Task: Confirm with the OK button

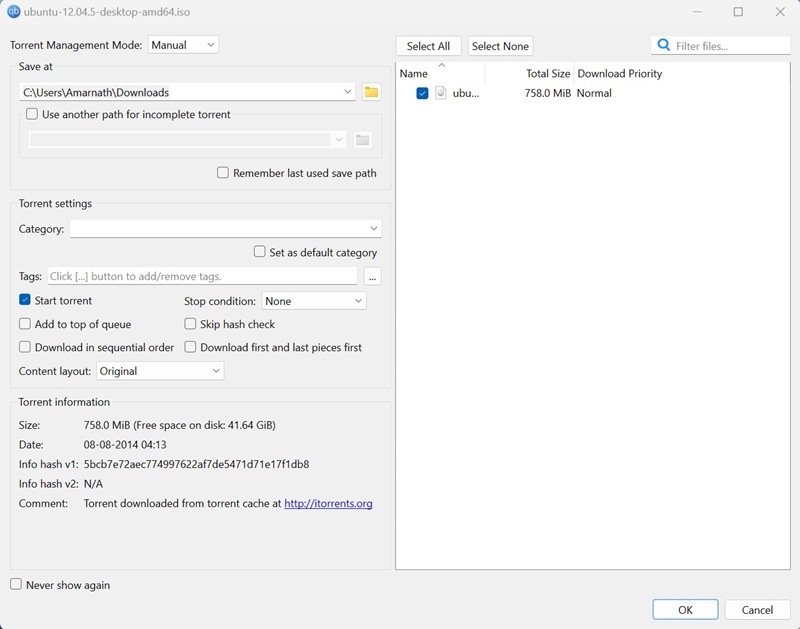Action: tap(685, 610)
